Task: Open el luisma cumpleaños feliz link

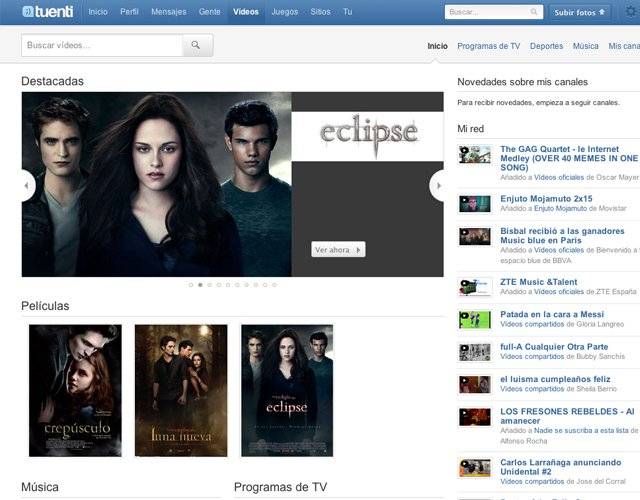Action: pos(555,379)
